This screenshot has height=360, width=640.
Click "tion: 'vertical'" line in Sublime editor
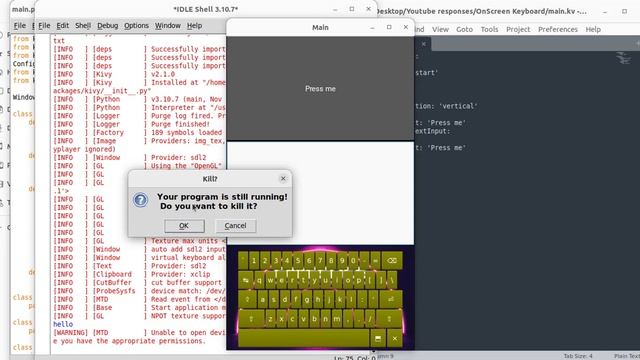click(x=446, y=106)
